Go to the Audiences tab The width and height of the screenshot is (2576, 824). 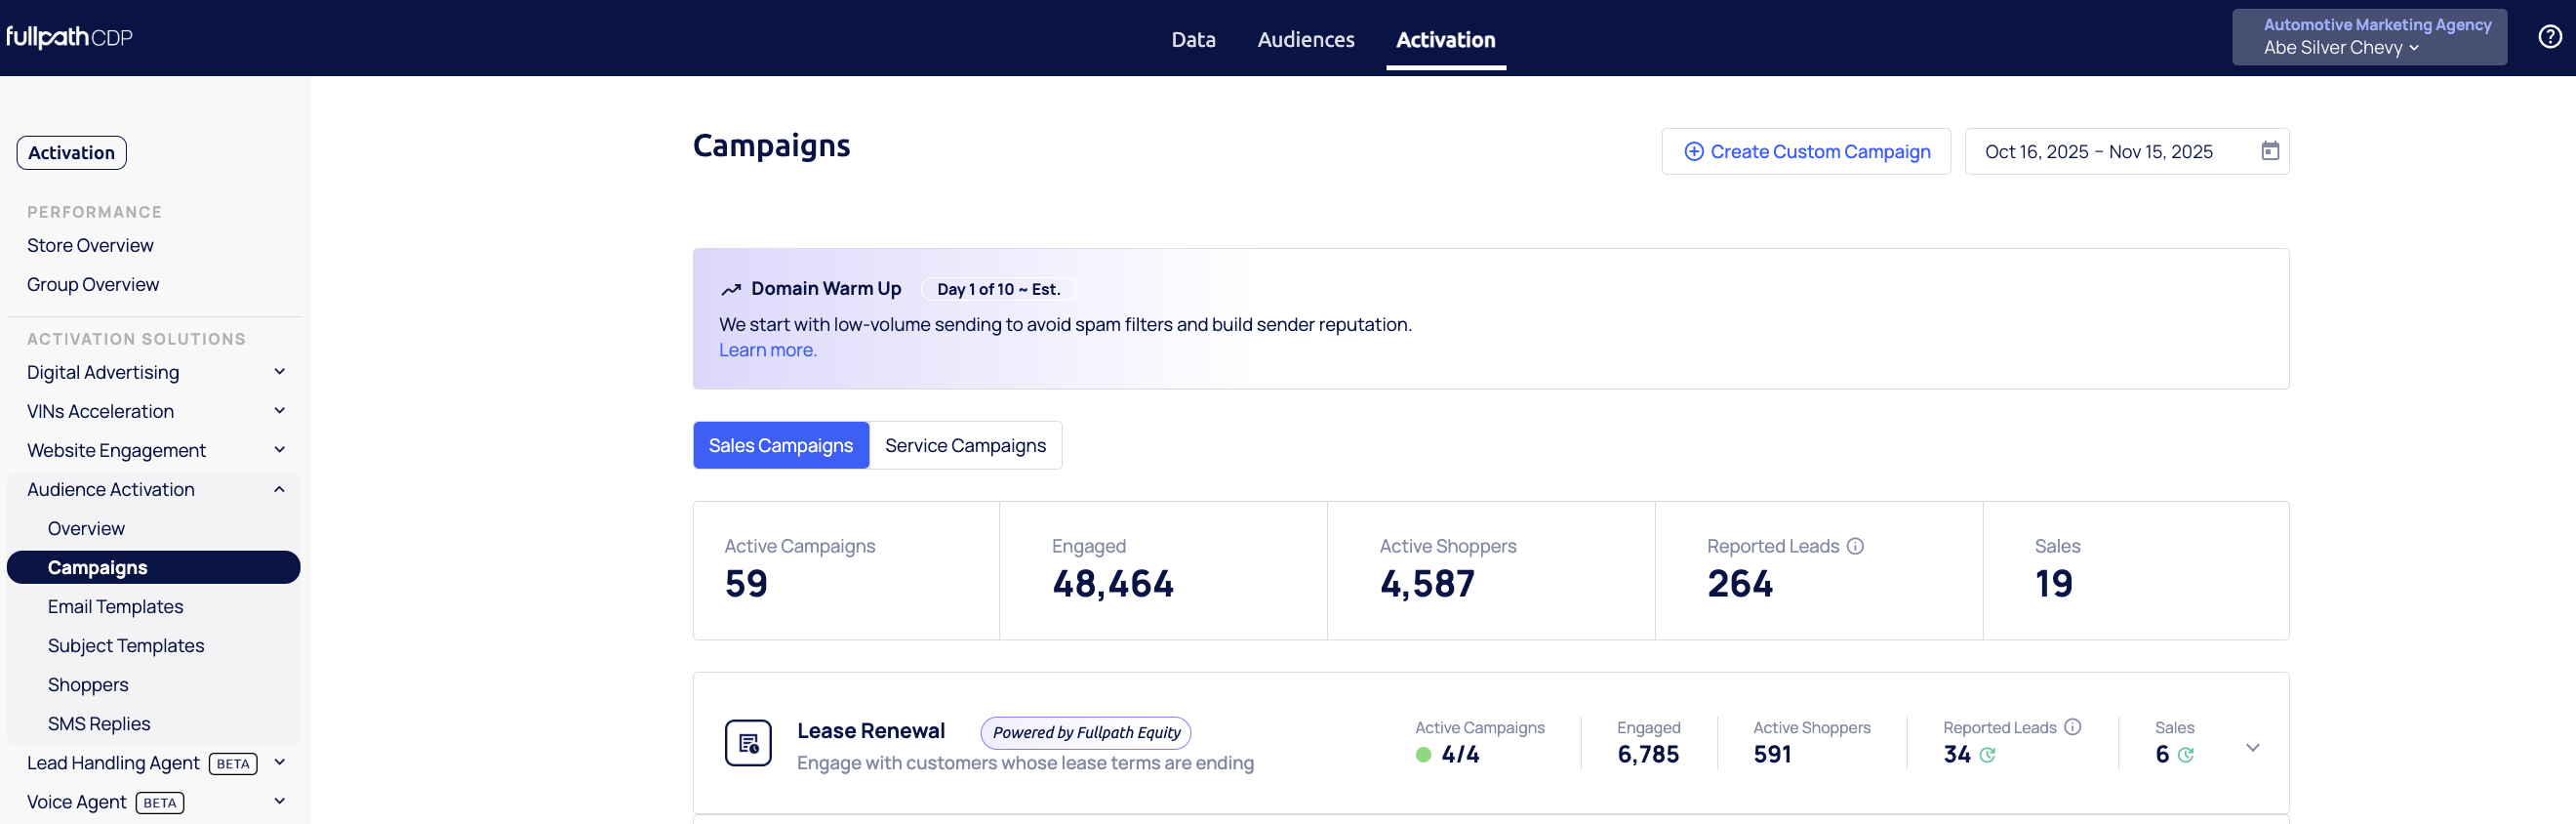coord(1305,40)
